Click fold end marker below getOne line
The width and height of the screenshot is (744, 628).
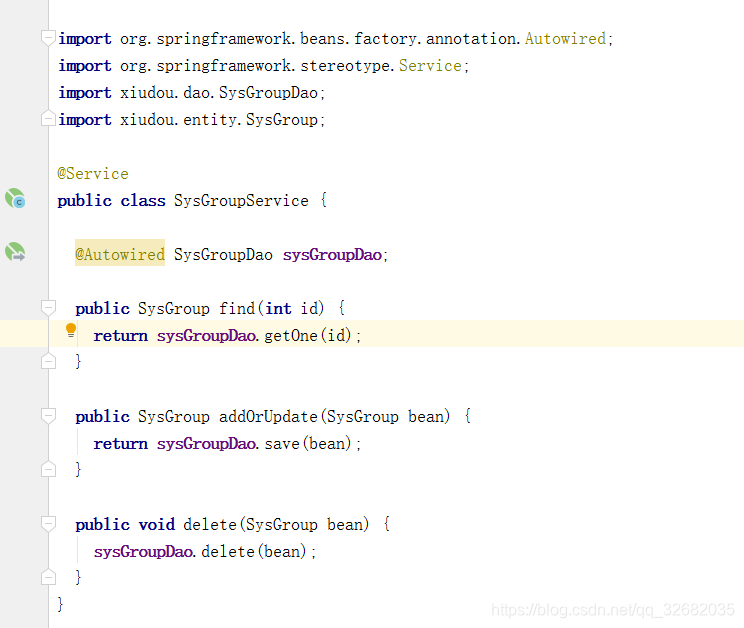(x=48, y=361)
